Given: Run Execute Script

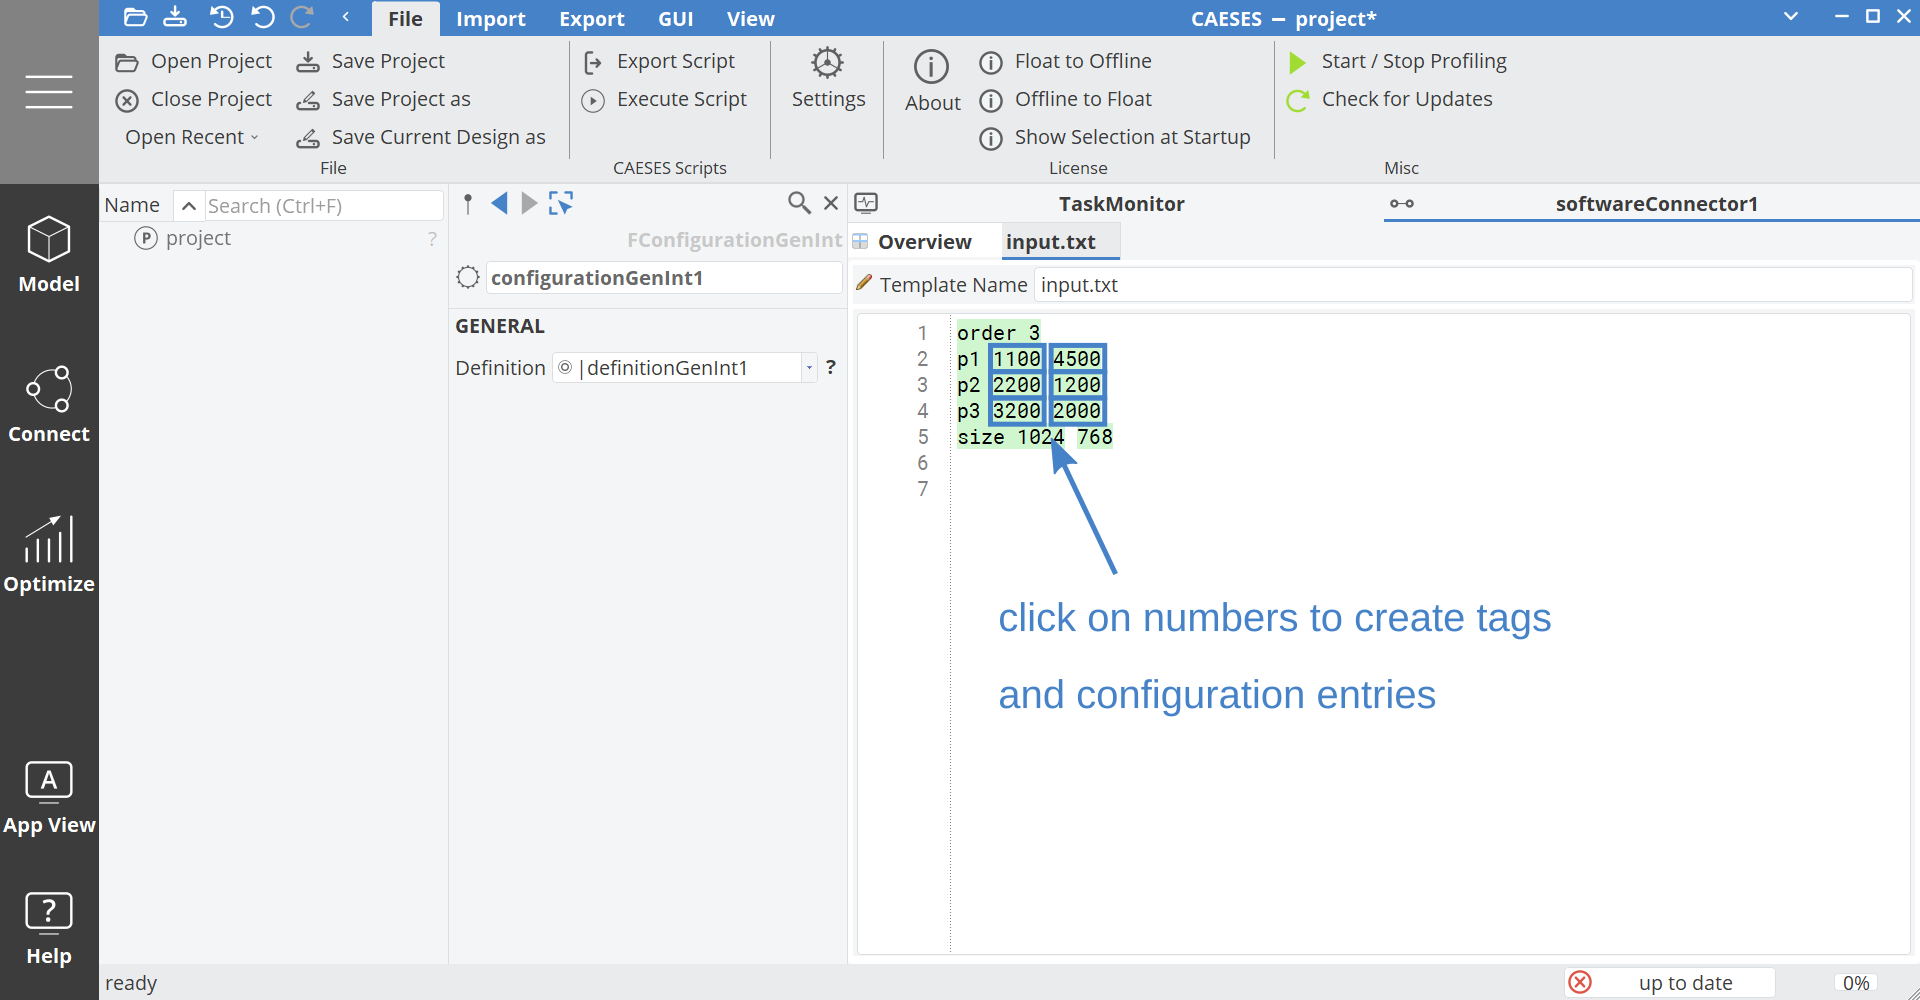Looking at the screenshot, I should click(665, 100).
